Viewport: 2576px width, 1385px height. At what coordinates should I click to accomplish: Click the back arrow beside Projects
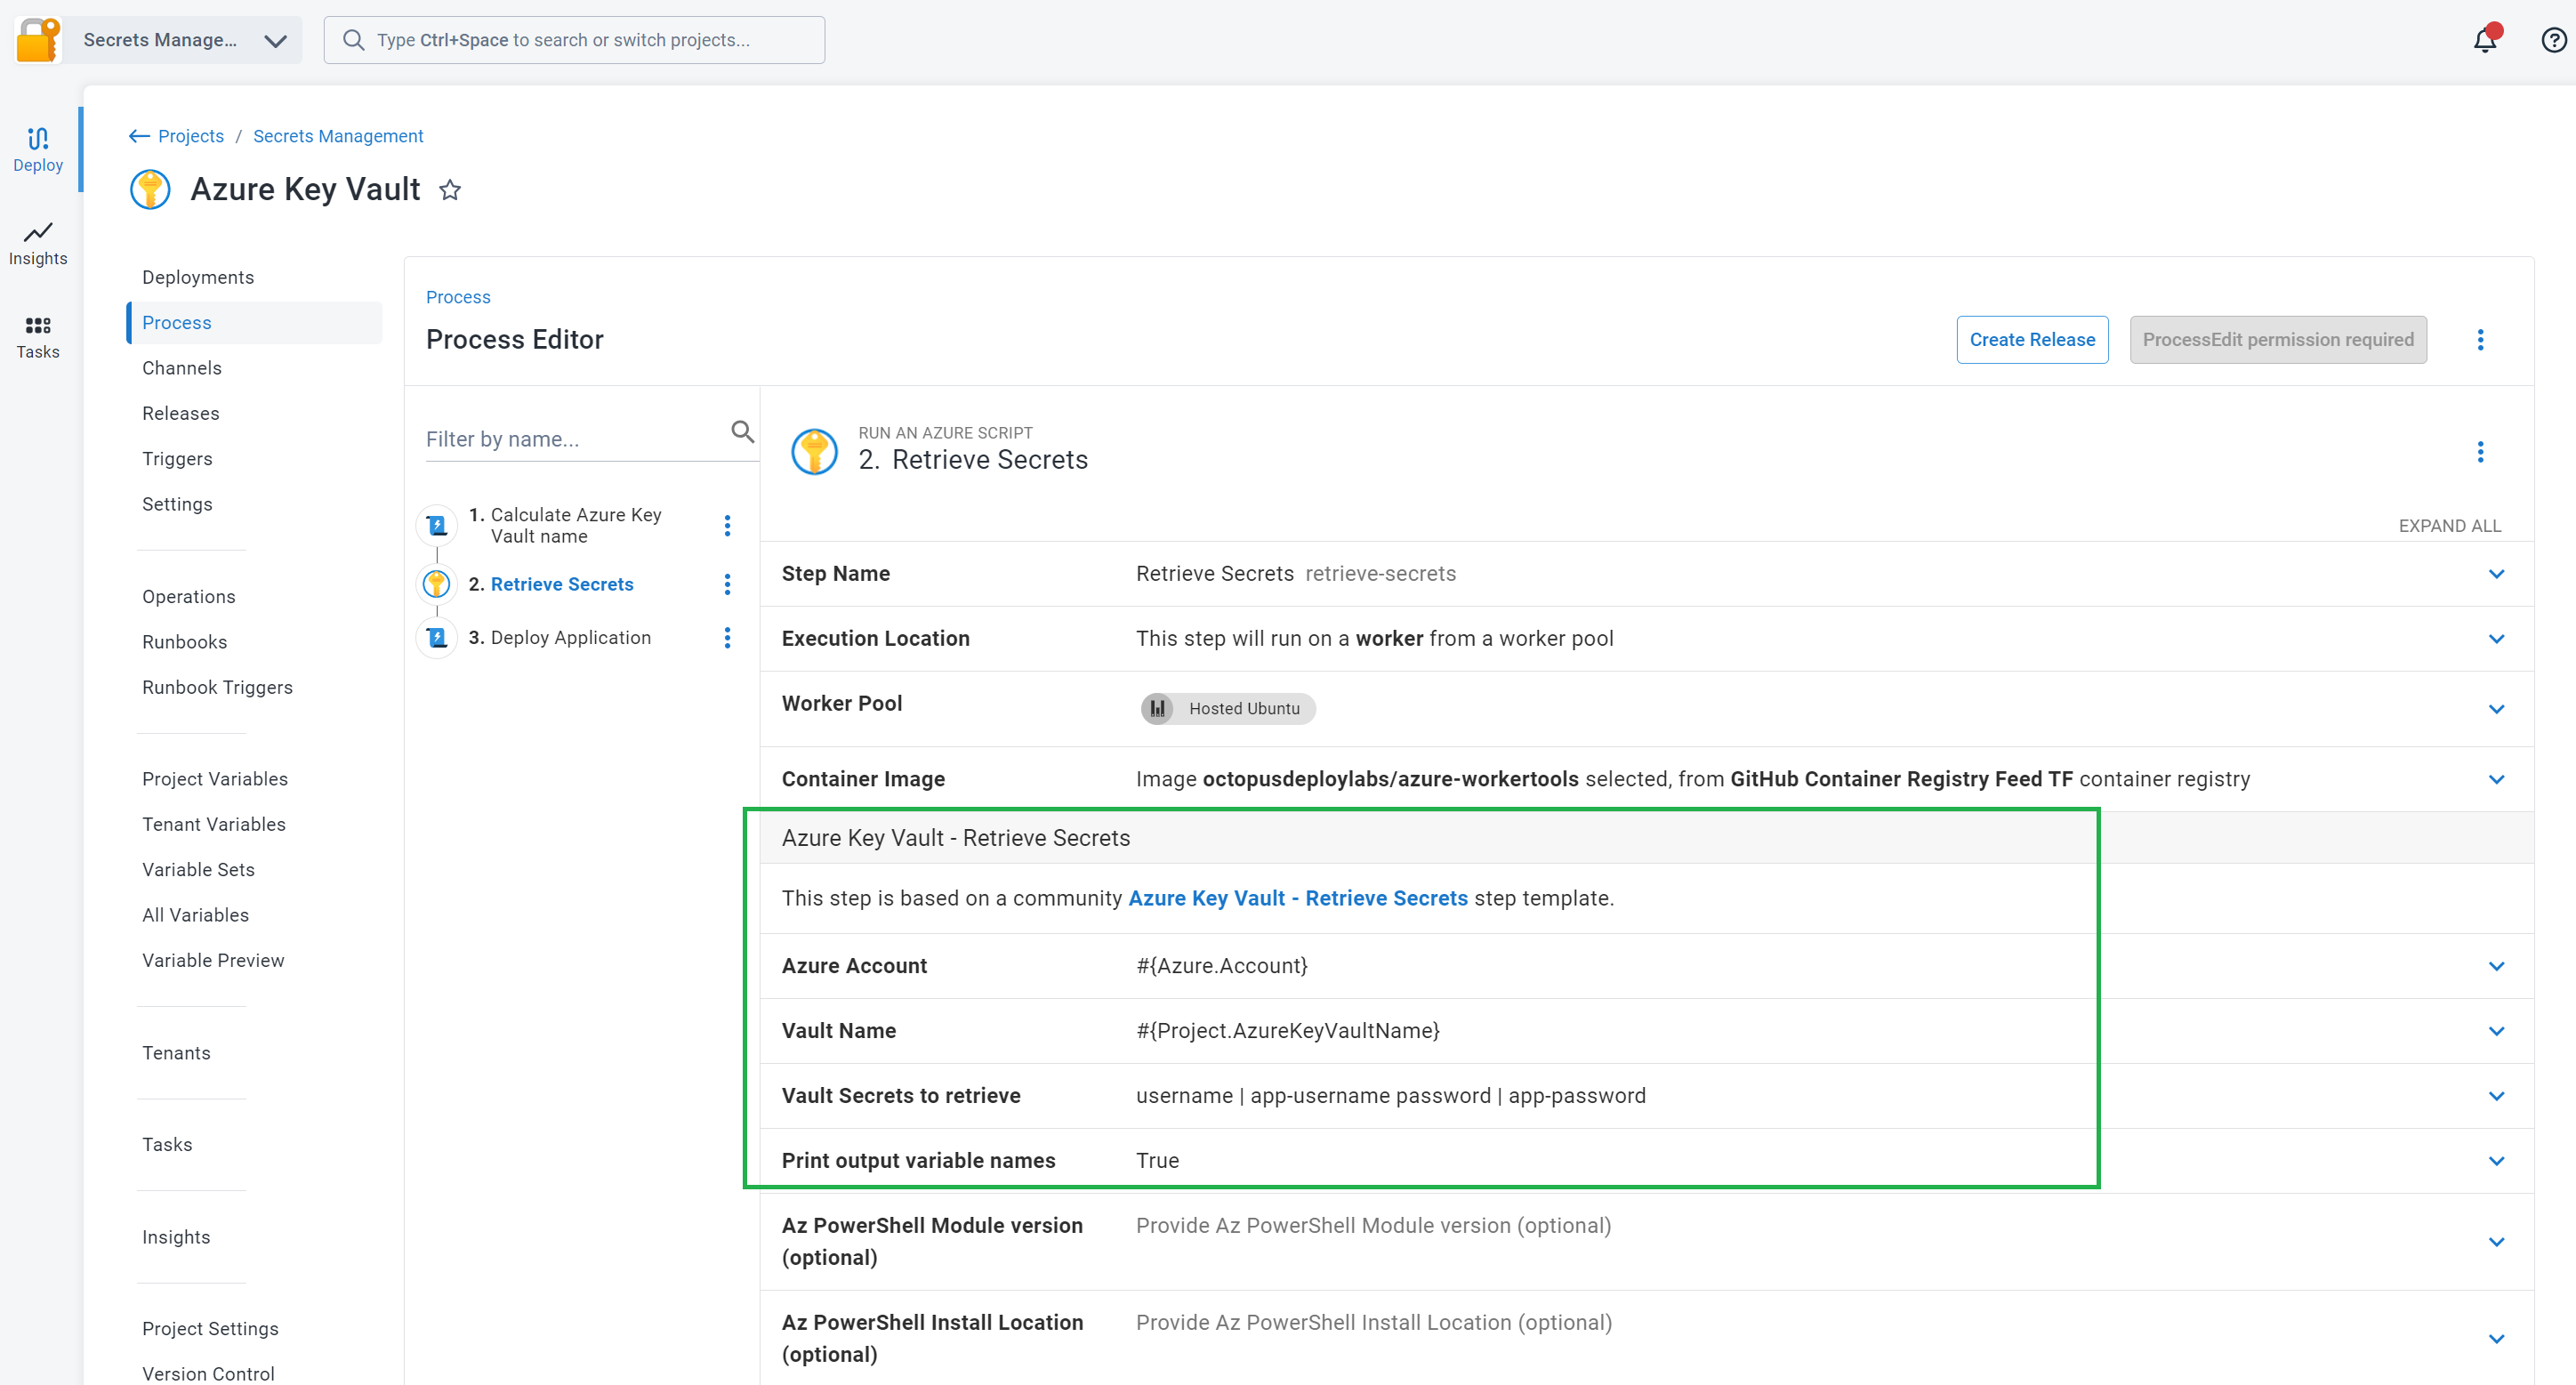click(139, 136)
